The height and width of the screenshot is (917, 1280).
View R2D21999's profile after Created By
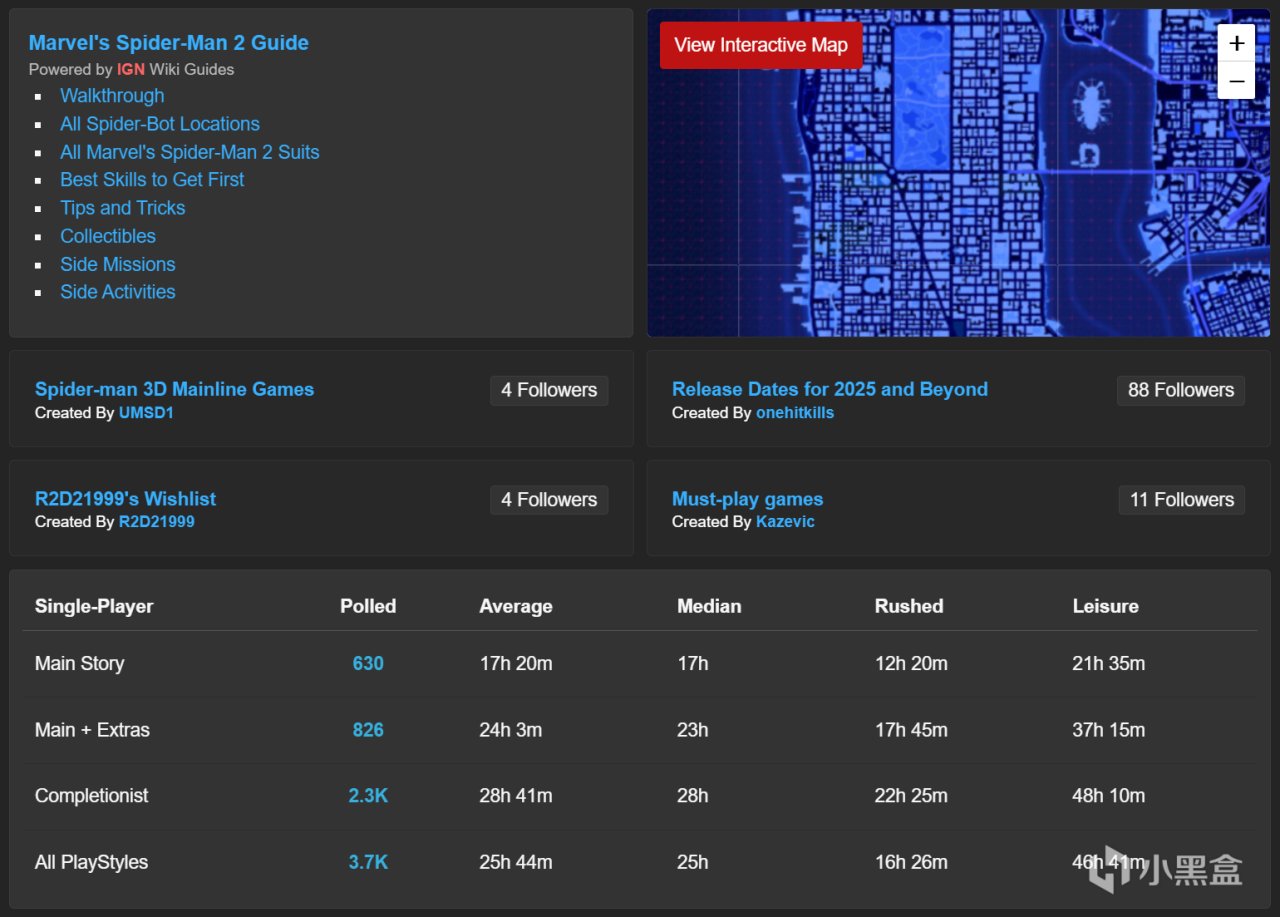(x=157, y=522)
